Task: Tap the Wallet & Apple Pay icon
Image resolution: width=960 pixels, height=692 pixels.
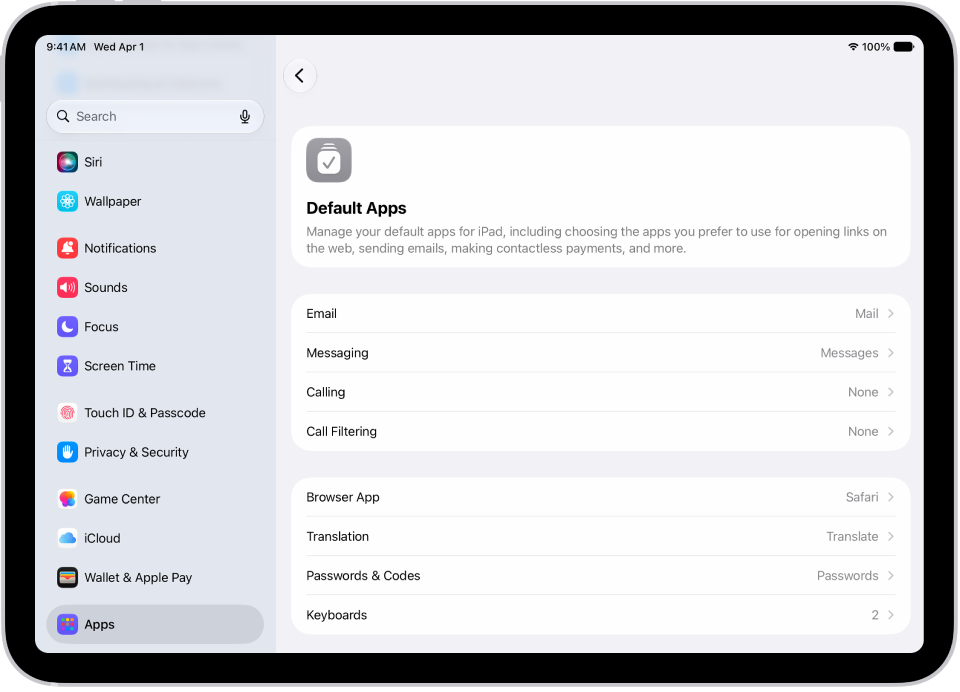Action: (x=67, y=577)
